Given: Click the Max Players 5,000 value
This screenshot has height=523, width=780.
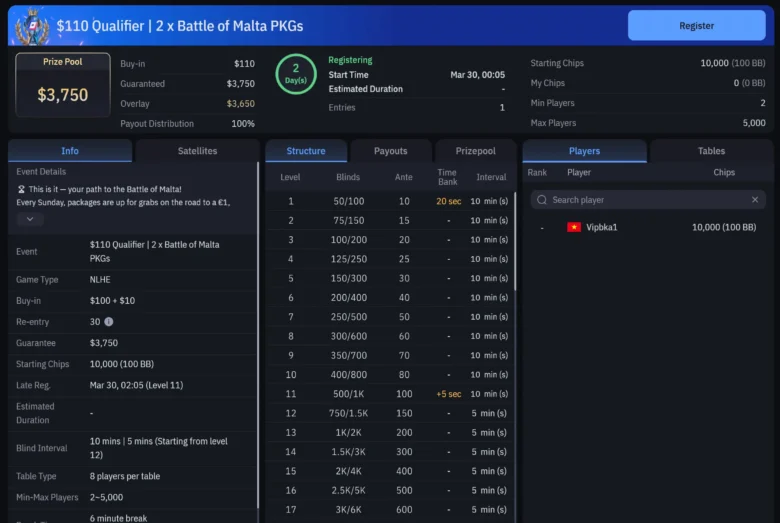Looking at the screenshot, I should click(x=754, y=123).
